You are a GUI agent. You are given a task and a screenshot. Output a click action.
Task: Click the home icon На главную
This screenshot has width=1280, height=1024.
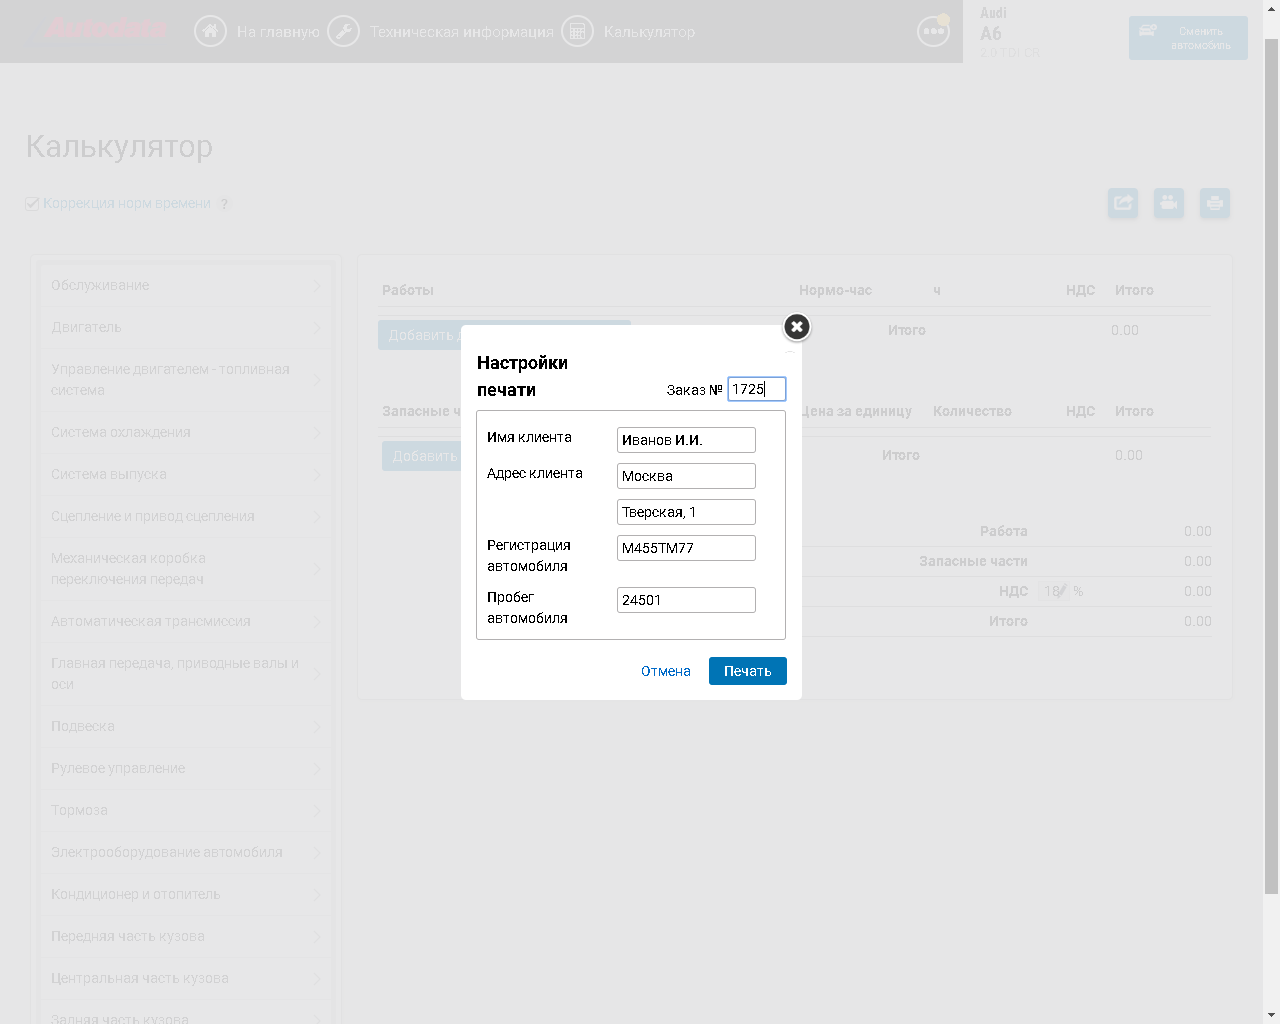point(210,31)
